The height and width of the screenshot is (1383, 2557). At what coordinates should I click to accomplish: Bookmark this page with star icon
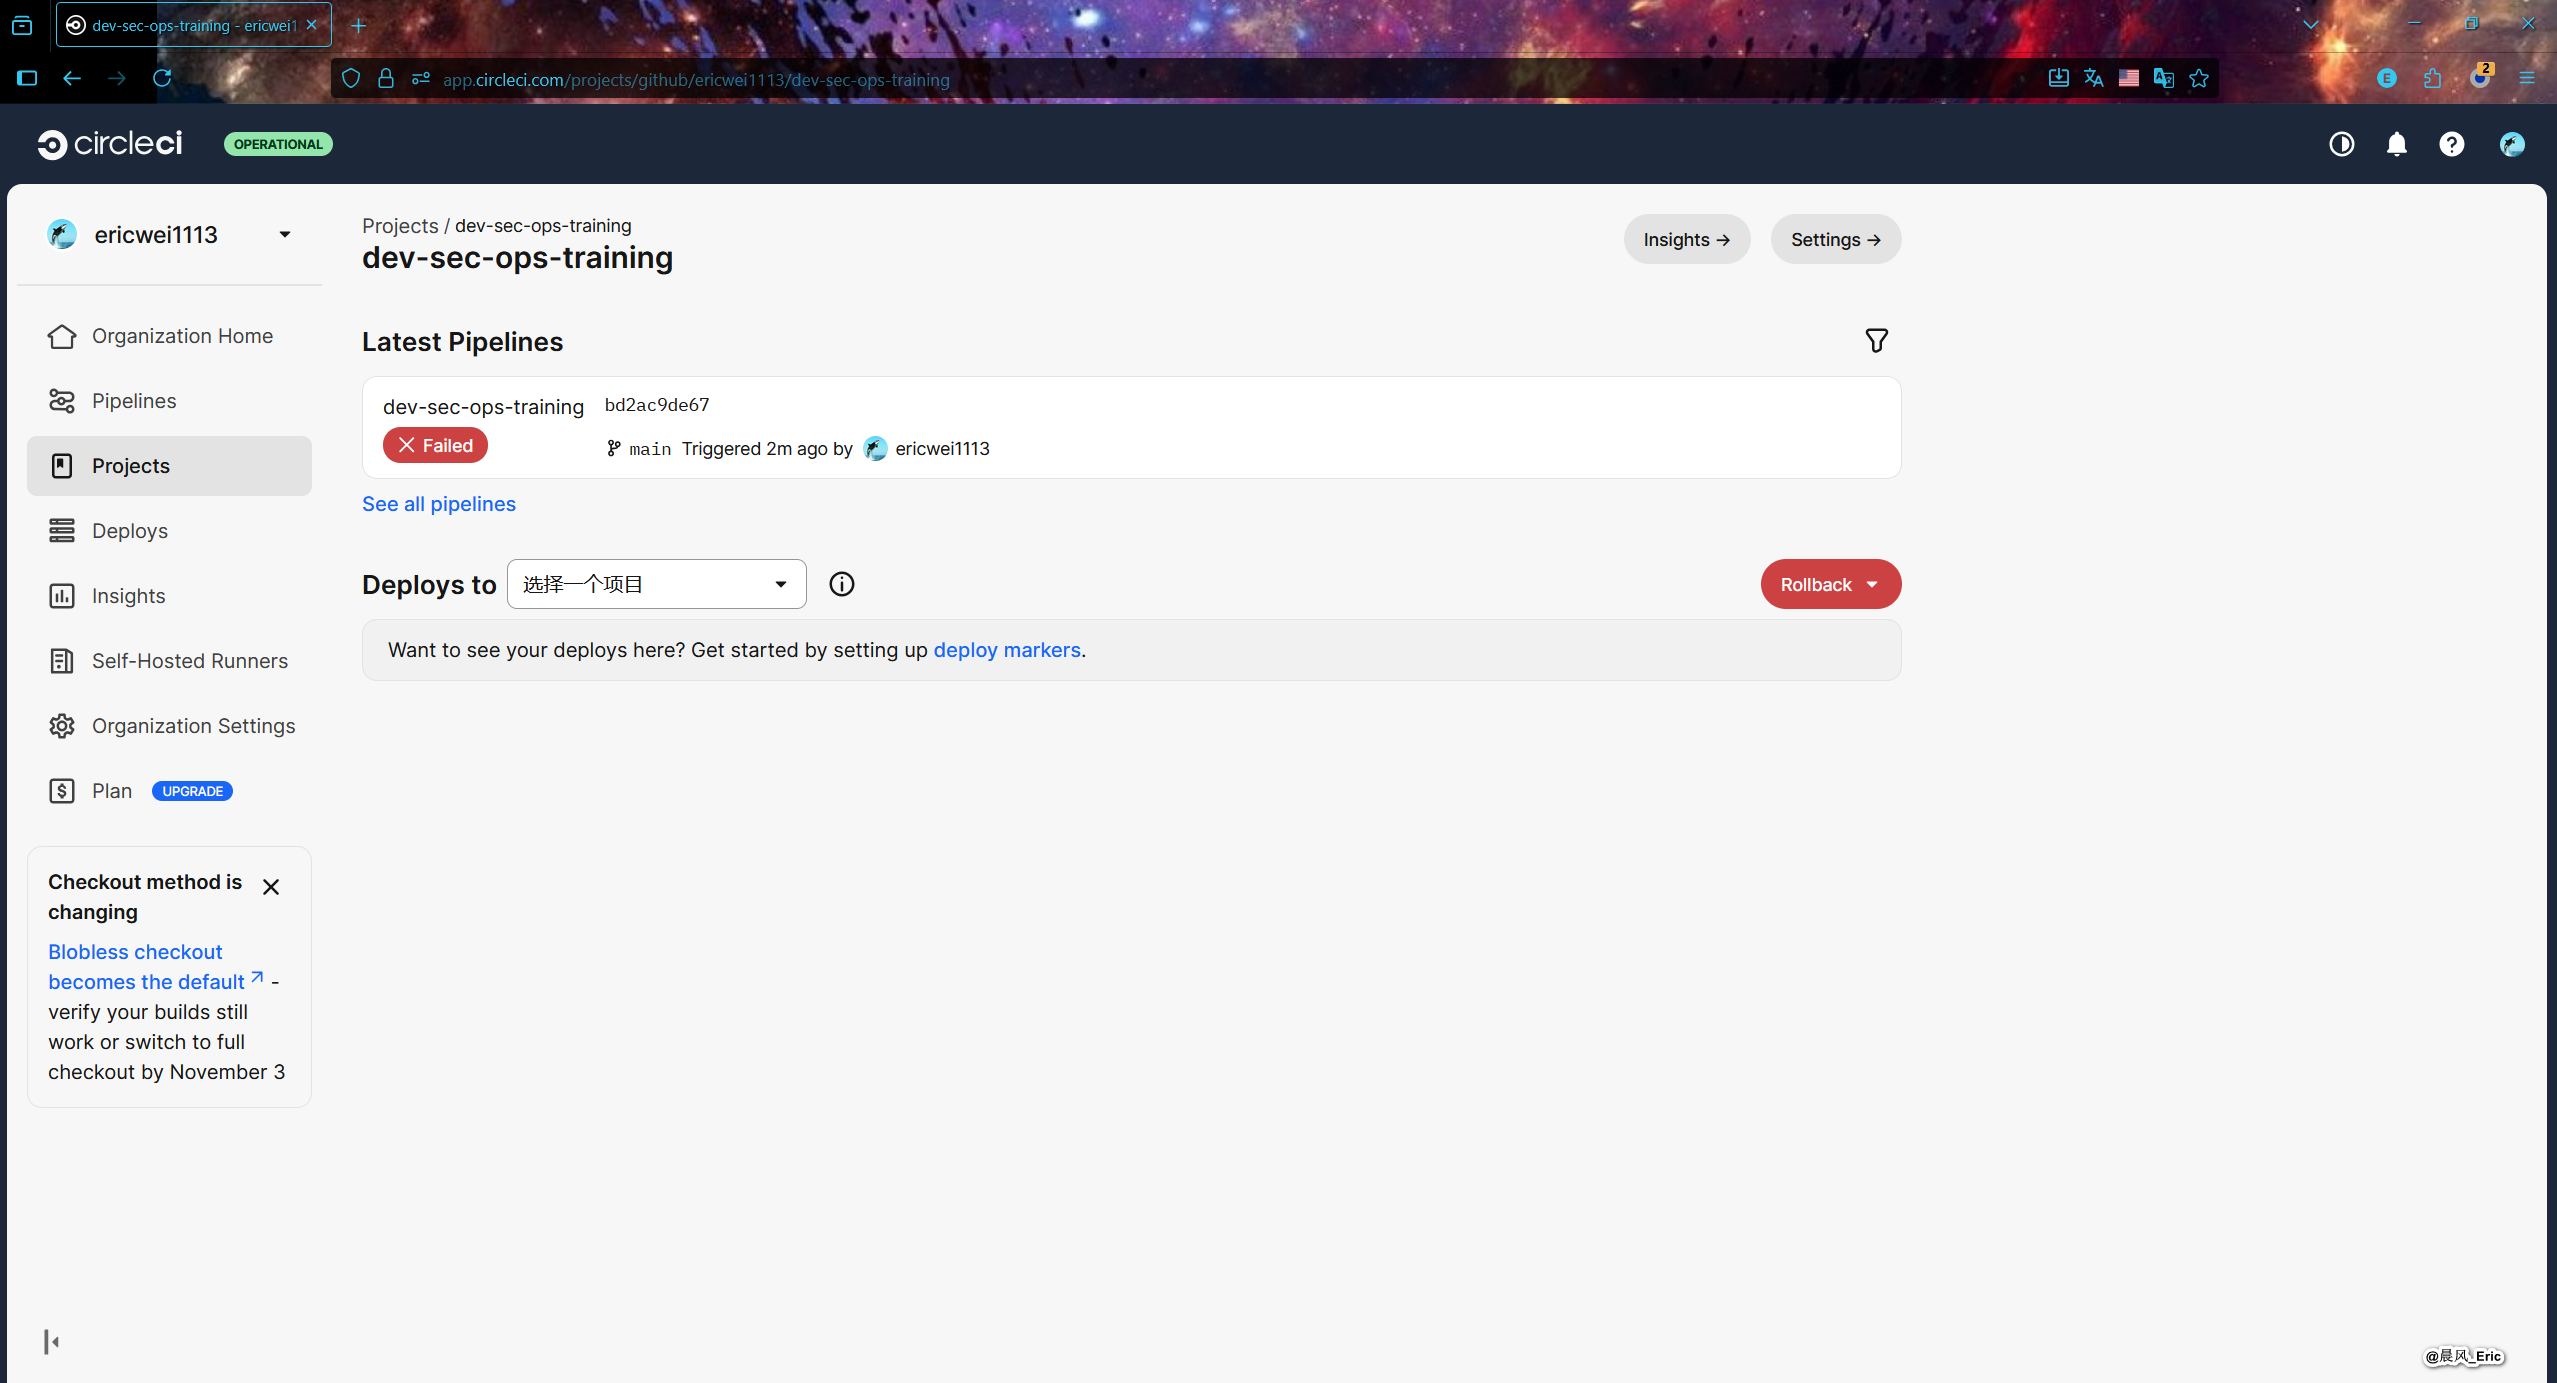point(2198,79)
